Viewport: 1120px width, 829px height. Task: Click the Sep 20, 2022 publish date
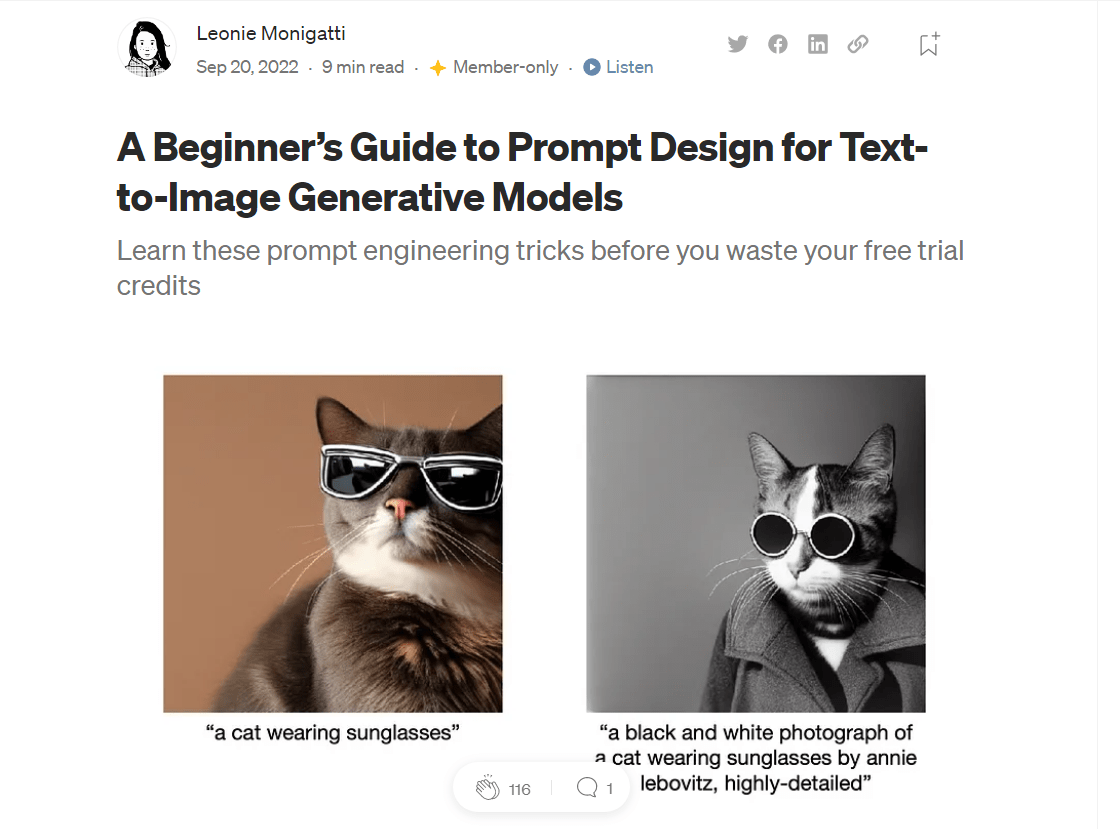[x=247, y=67]
